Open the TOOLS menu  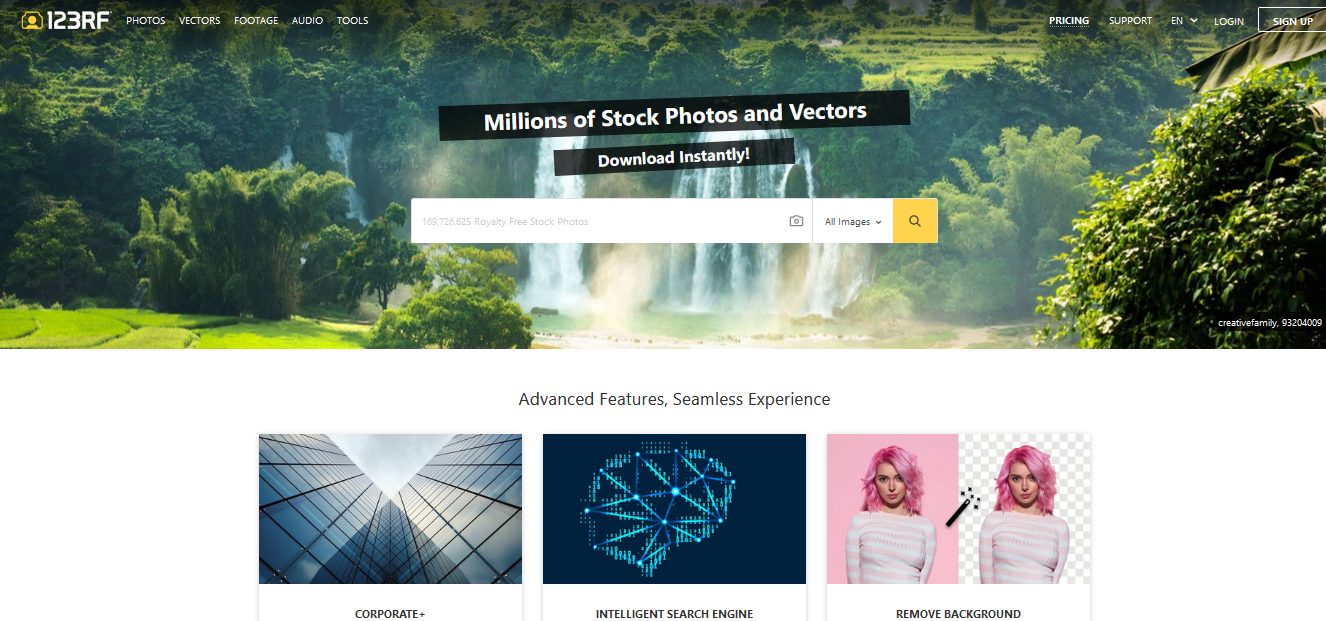point(353,20)
